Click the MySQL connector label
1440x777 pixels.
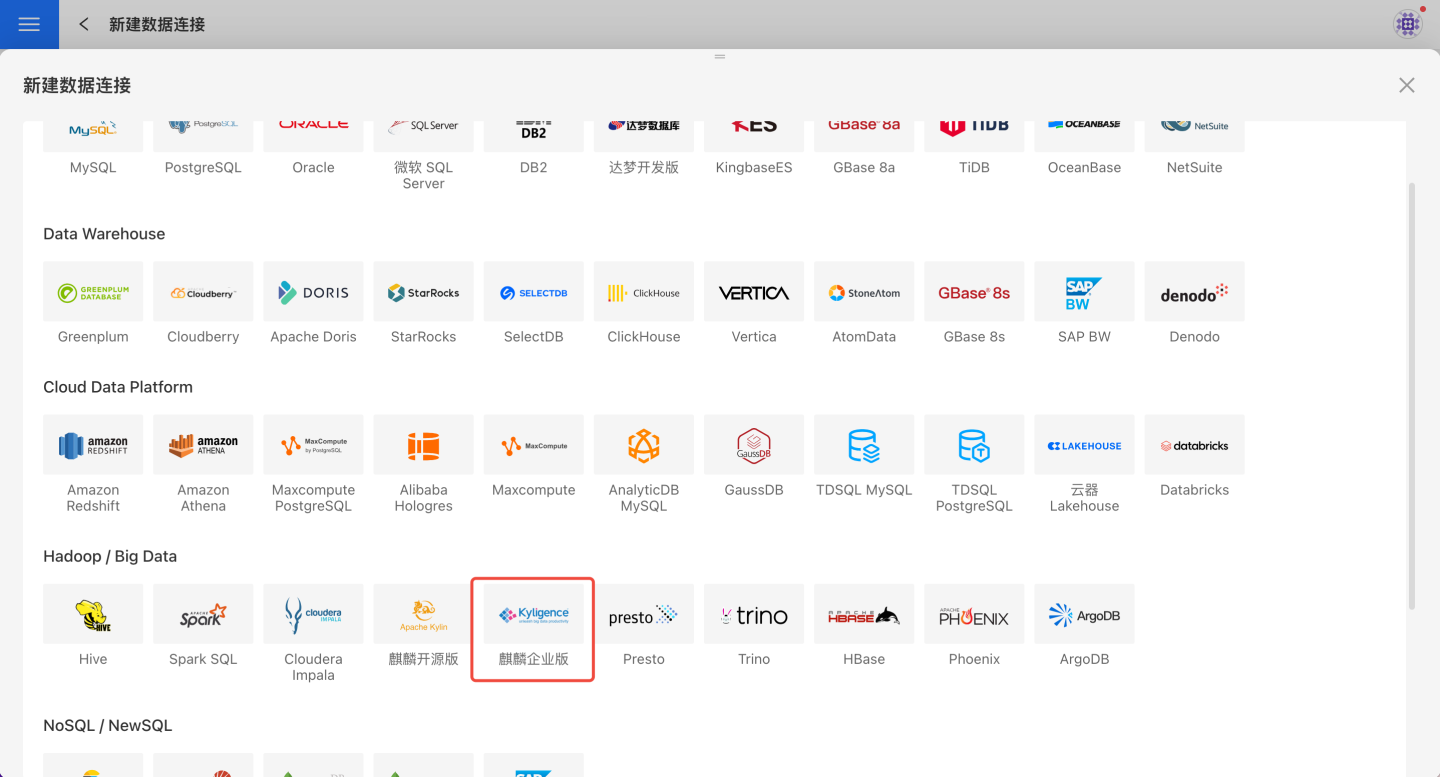(93, 168)
